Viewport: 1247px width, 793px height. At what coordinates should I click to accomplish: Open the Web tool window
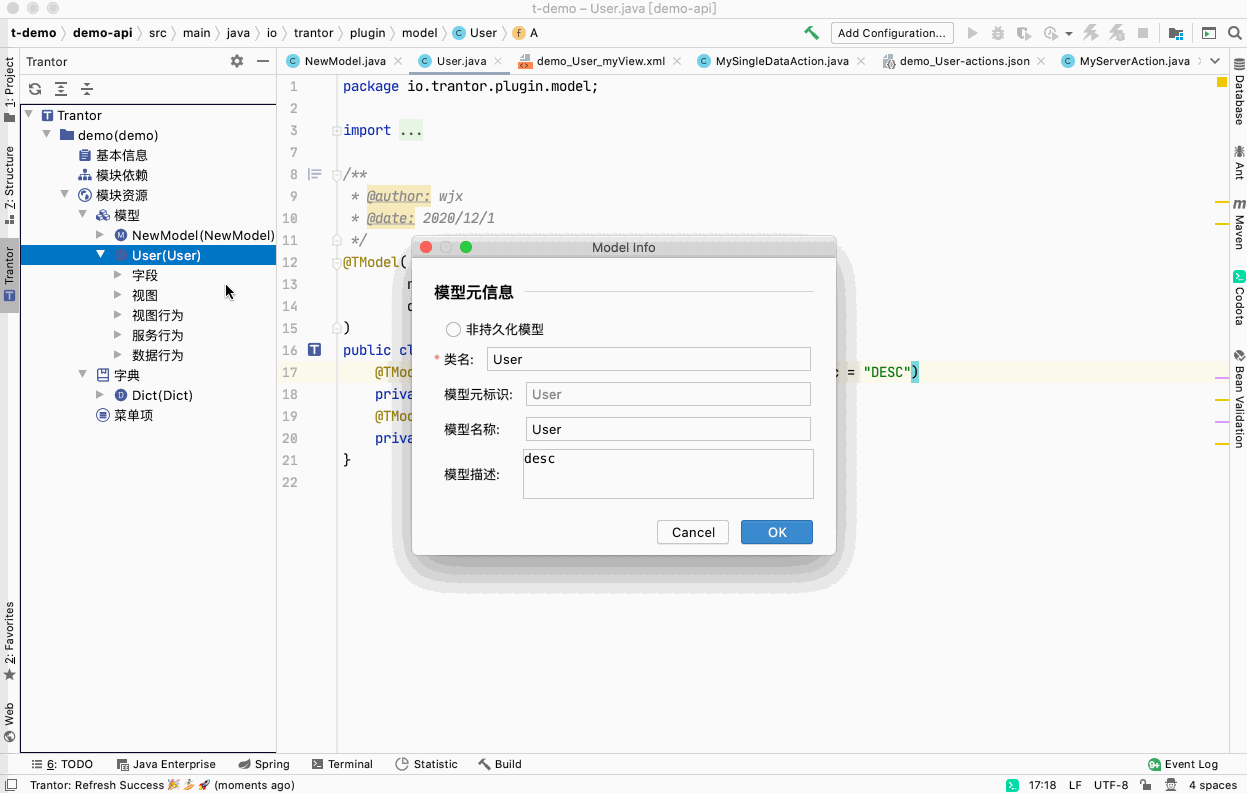pos(9,722)
